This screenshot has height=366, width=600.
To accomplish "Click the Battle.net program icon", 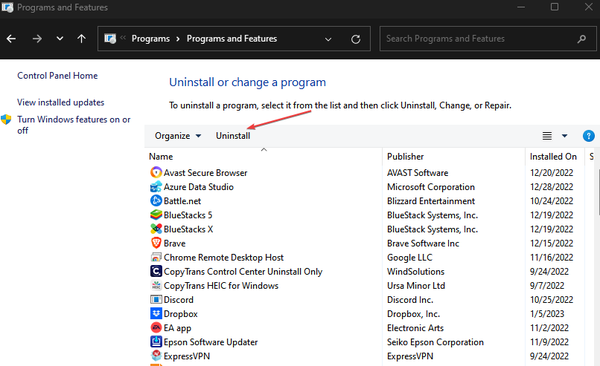I will 156,201.
